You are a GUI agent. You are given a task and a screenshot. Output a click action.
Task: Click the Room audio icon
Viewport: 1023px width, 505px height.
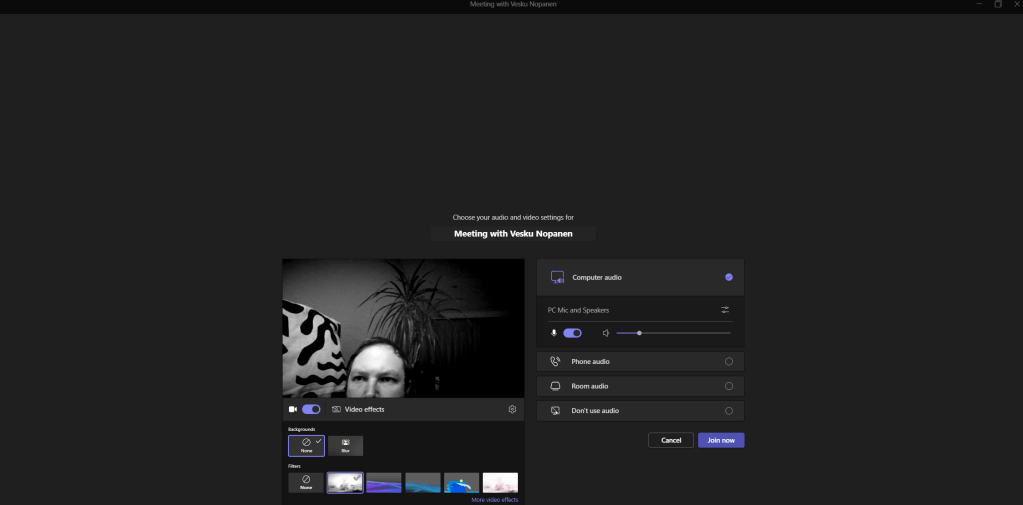[555, 386]
